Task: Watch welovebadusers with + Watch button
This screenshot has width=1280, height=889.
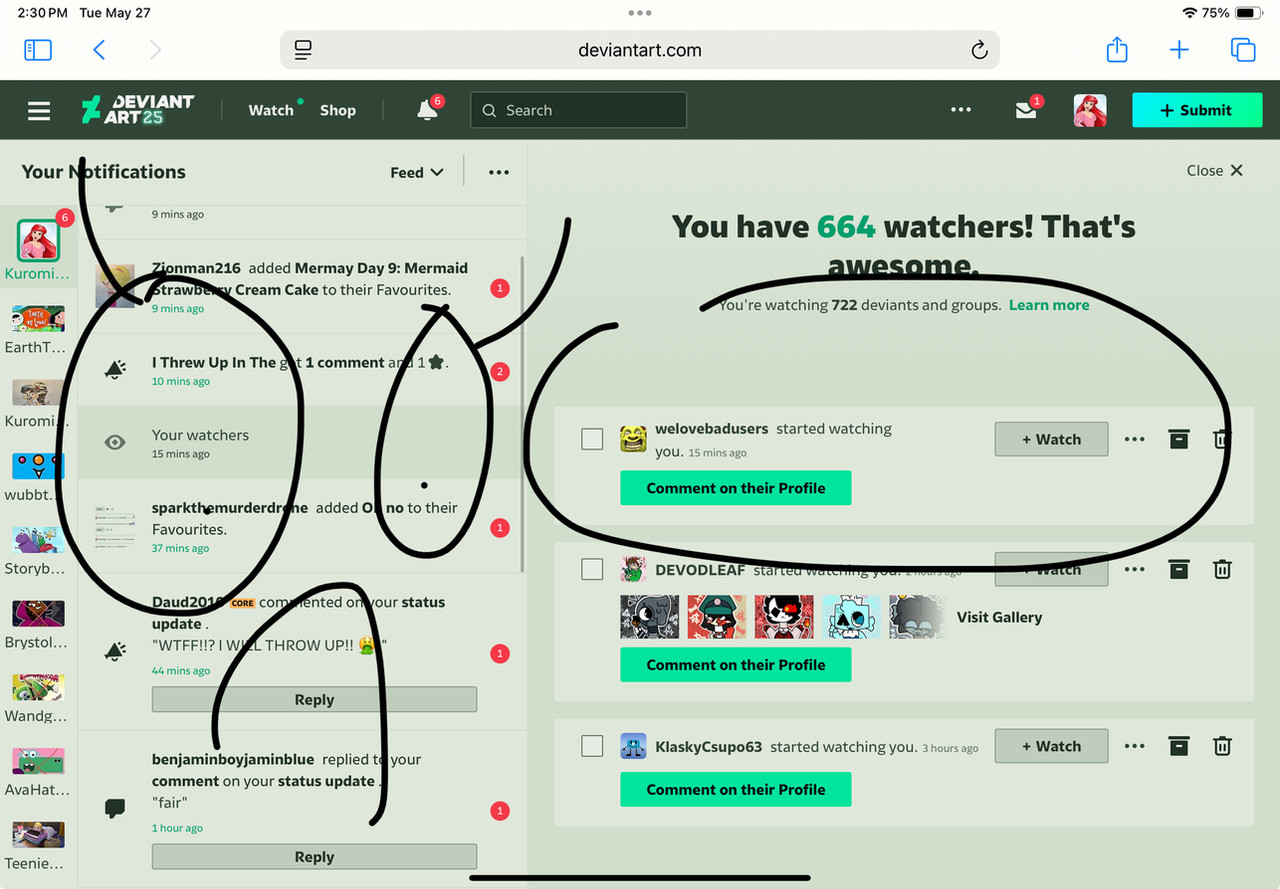Action: [1051, 439]
